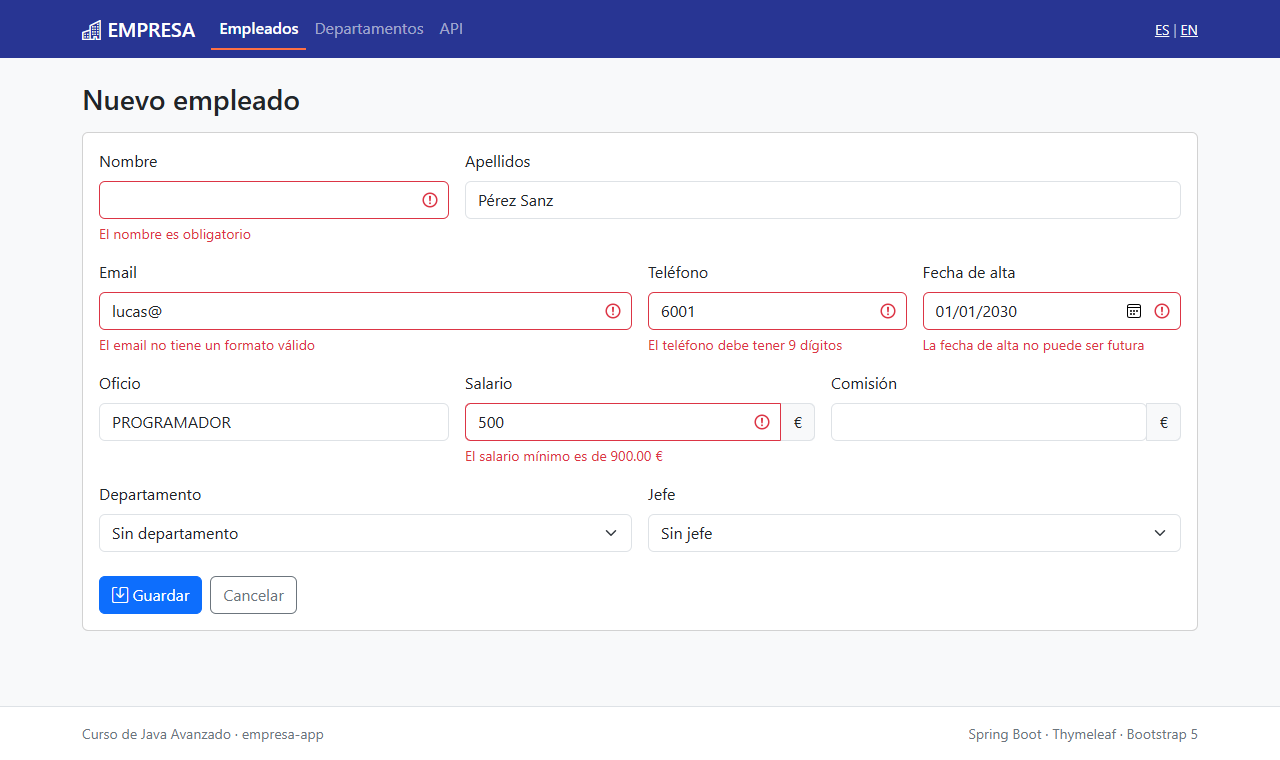This screenshot has width=1280, height=760.
Task: Click the Email field containing lucas@
Action: pyautogui.click(x=365, y=311)
